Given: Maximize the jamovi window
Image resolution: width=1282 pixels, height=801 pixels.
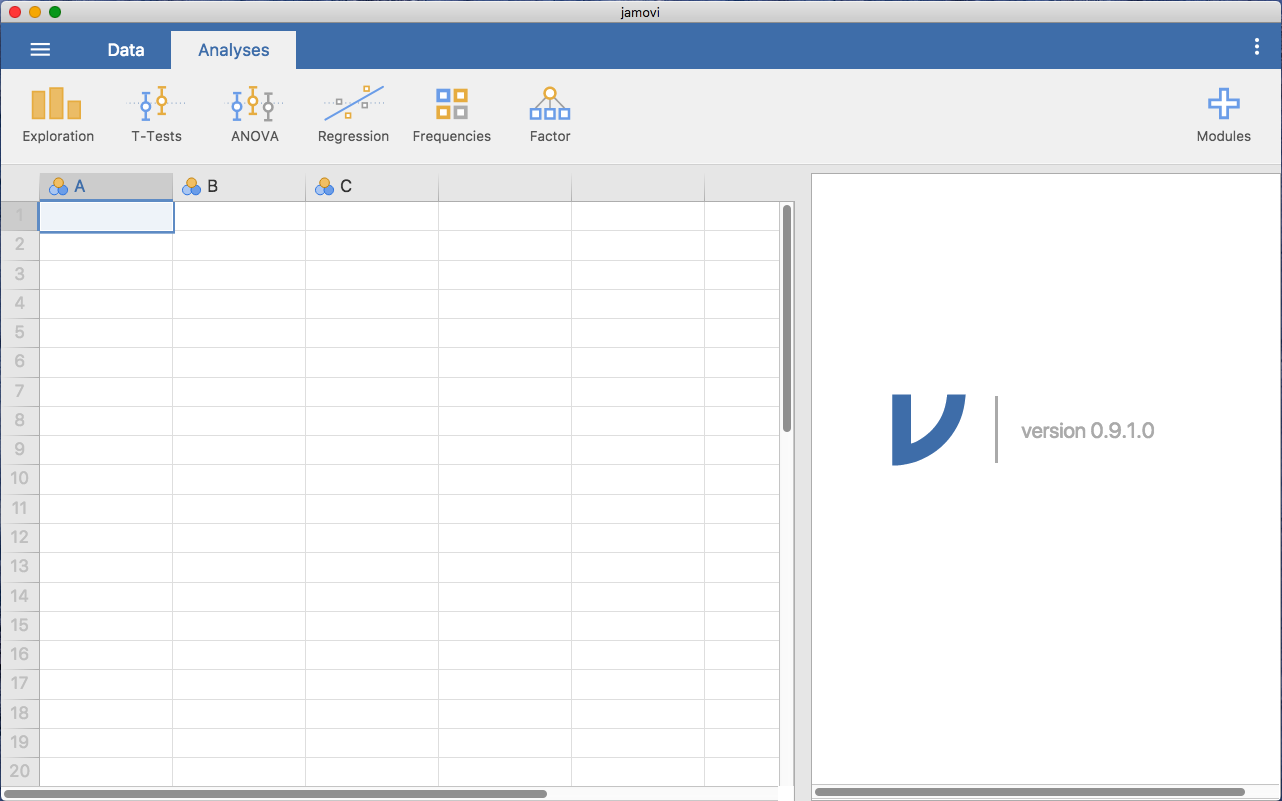Looking at the screenshot, I should tap(55, 12).
